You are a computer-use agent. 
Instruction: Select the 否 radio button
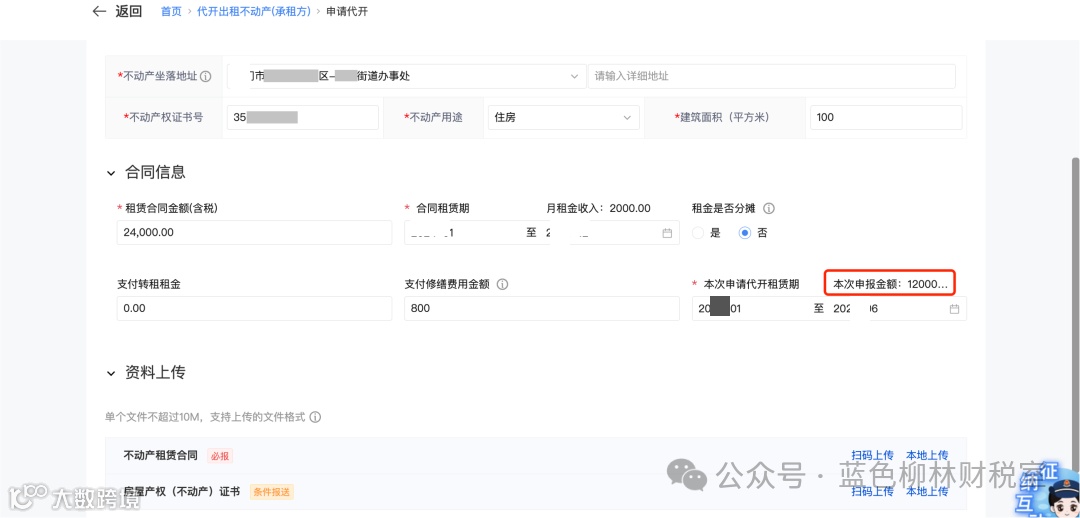coord(745,233)
